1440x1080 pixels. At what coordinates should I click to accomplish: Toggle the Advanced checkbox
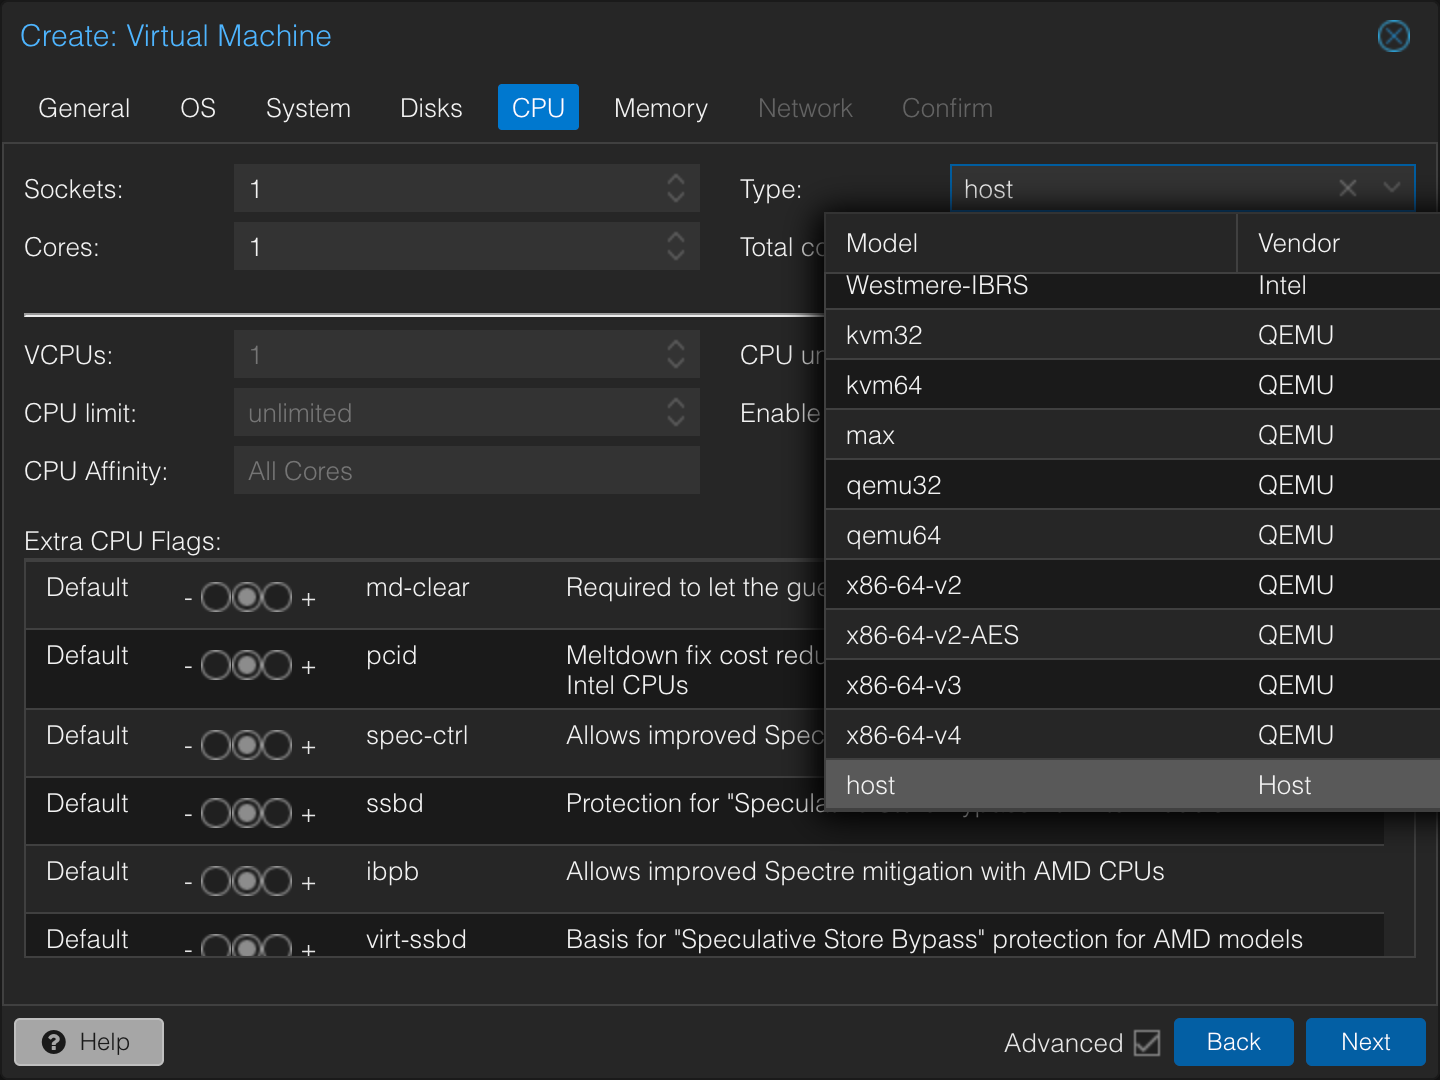coord(1147,1043)
